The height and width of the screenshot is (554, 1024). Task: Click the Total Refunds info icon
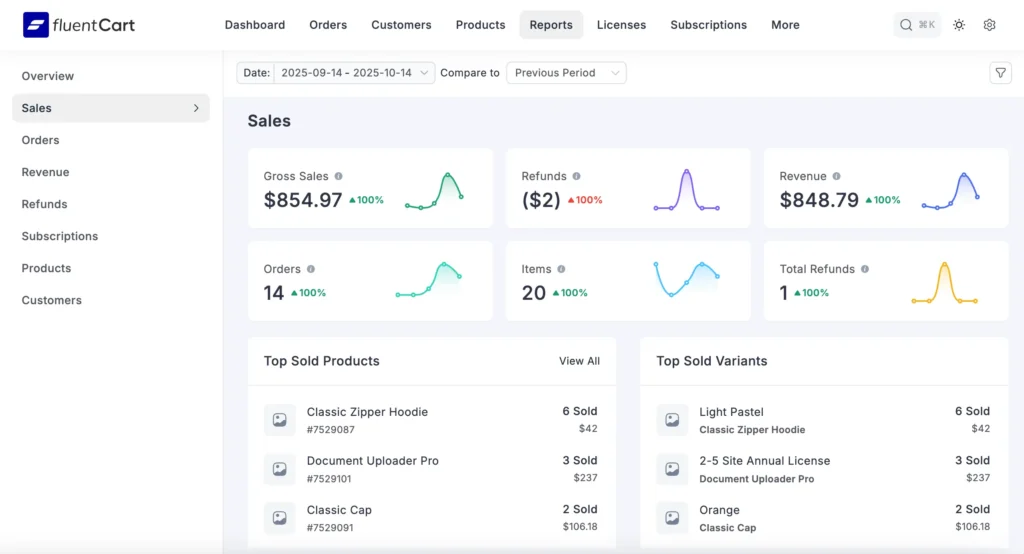click(x=865, y=269)
